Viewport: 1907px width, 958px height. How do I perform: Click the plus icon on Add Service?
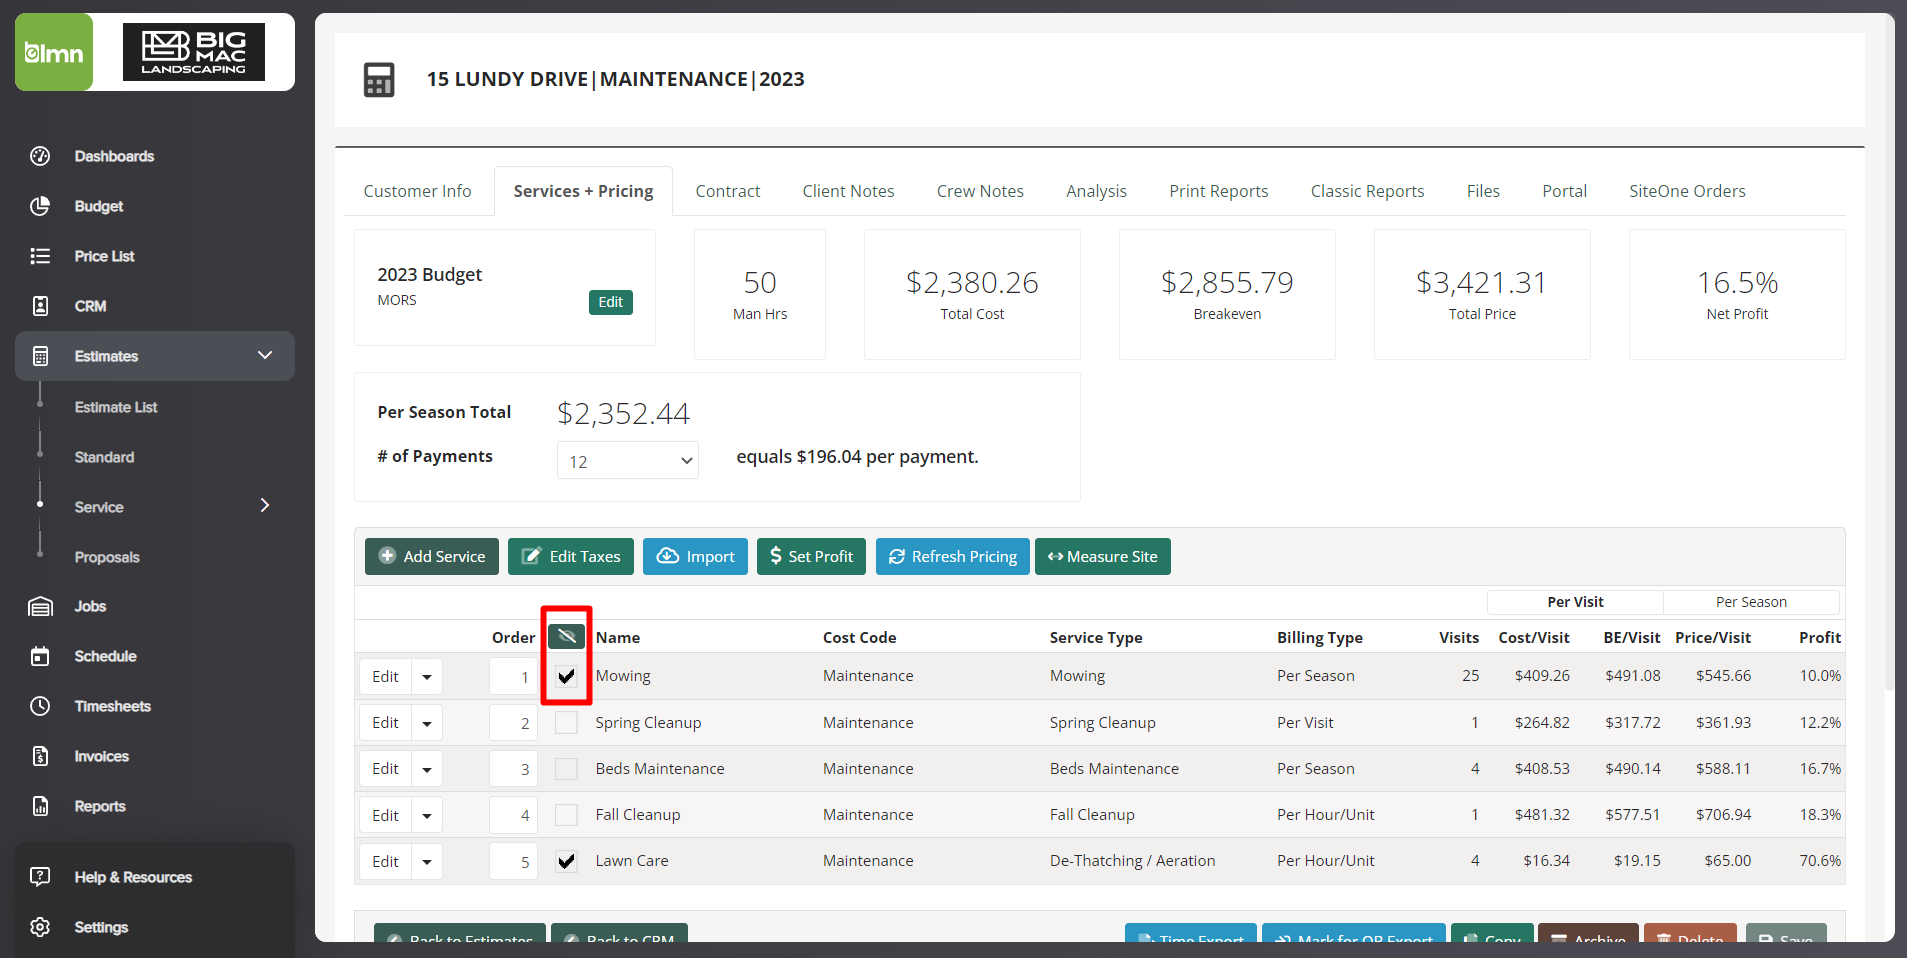tap(388, 556)
